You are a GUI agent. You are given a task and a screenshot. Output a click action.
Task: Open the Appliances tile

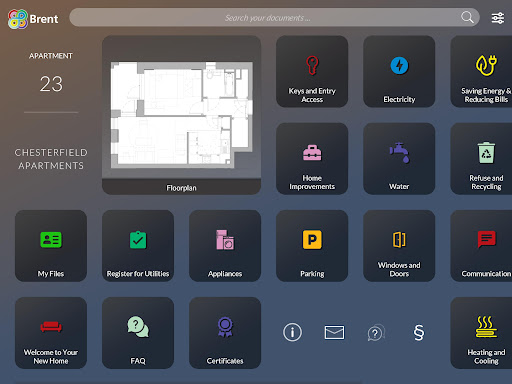click(x=225, y=246)
